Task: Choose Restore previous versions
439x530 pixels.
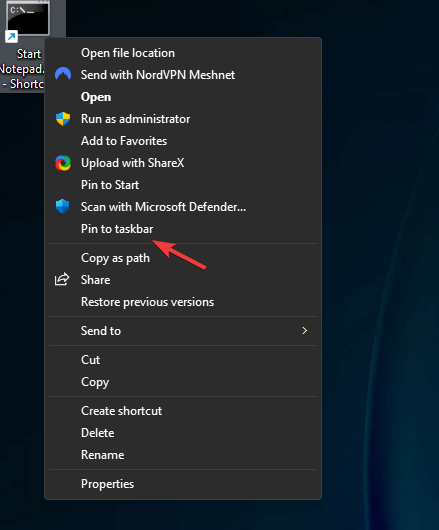Action: (x=183, y=302)
